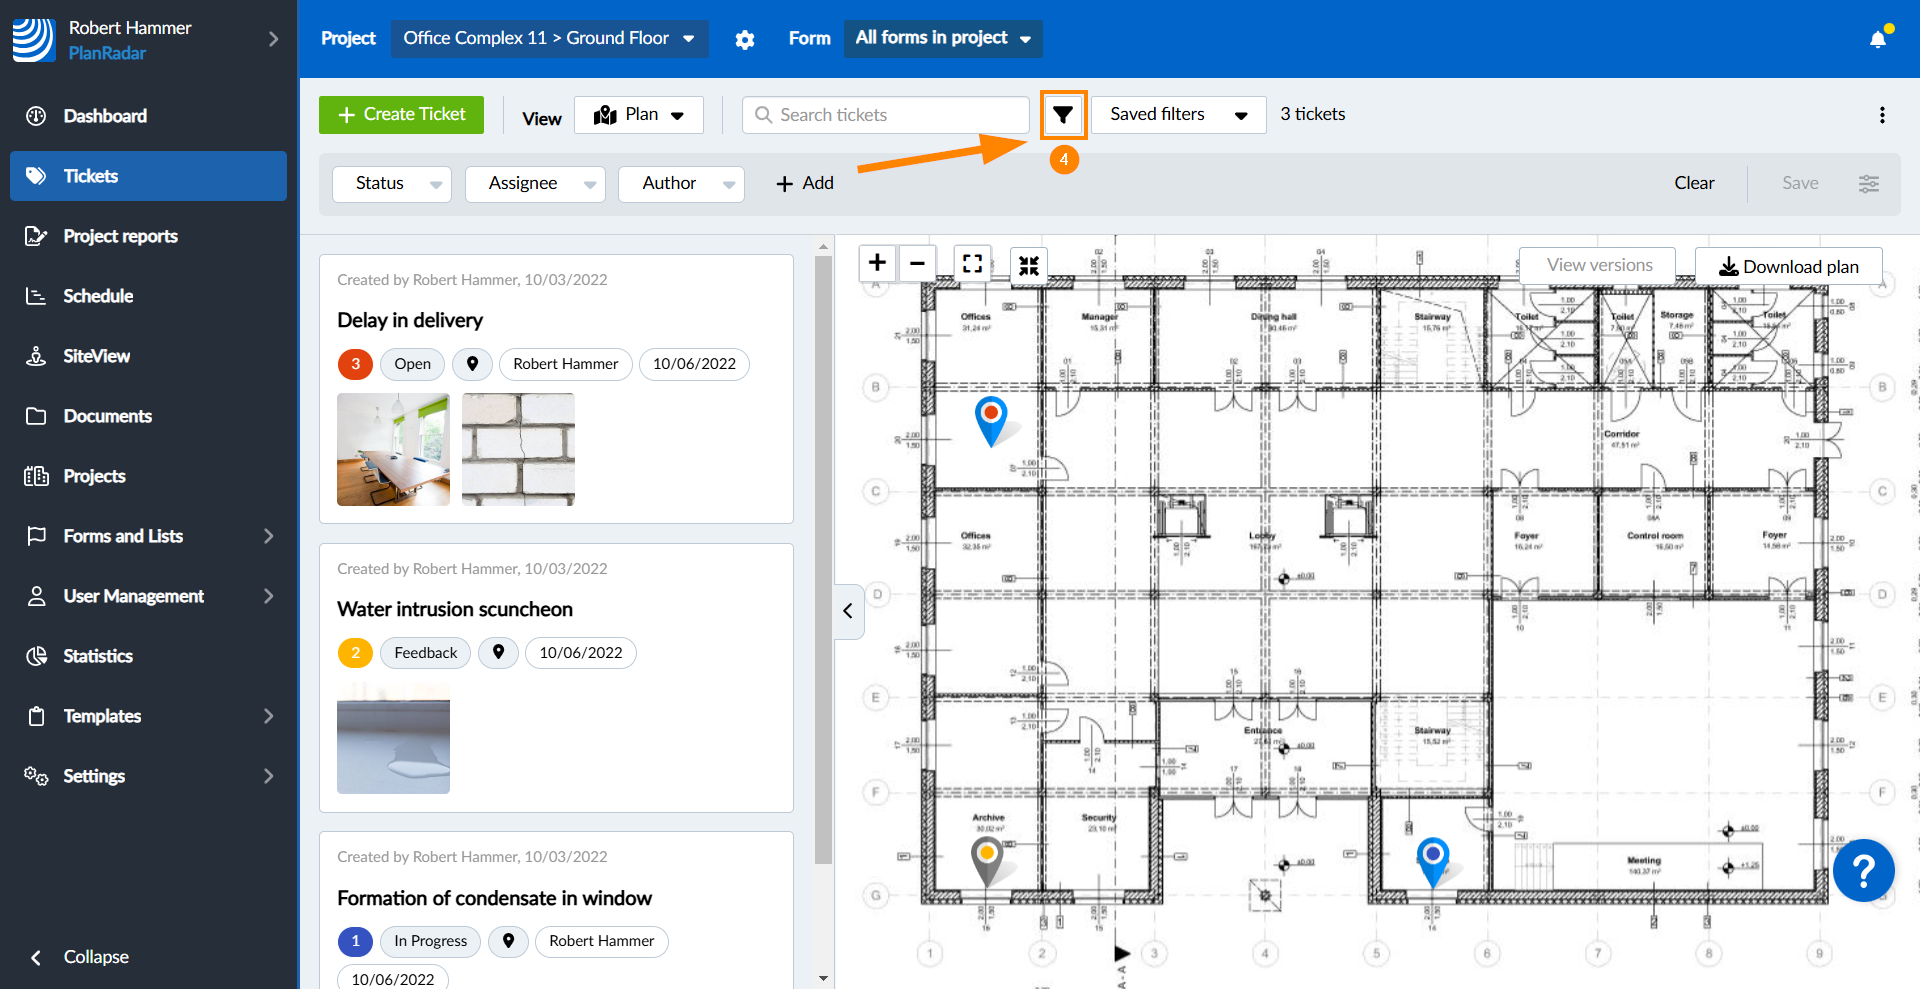Open the Delay in delivery ticket
The width and height of the screenshot is (1920, 989).
point(410,320)
